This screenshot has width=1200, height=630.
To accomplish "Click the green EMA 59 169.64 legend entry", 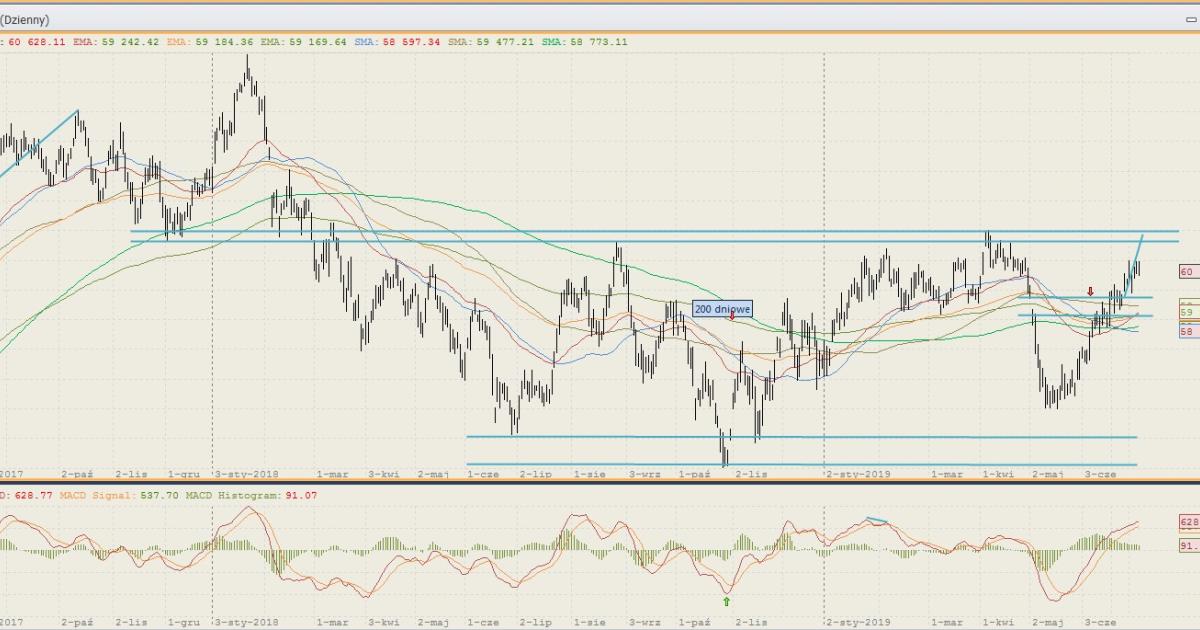I will click(x=304, y=42).
